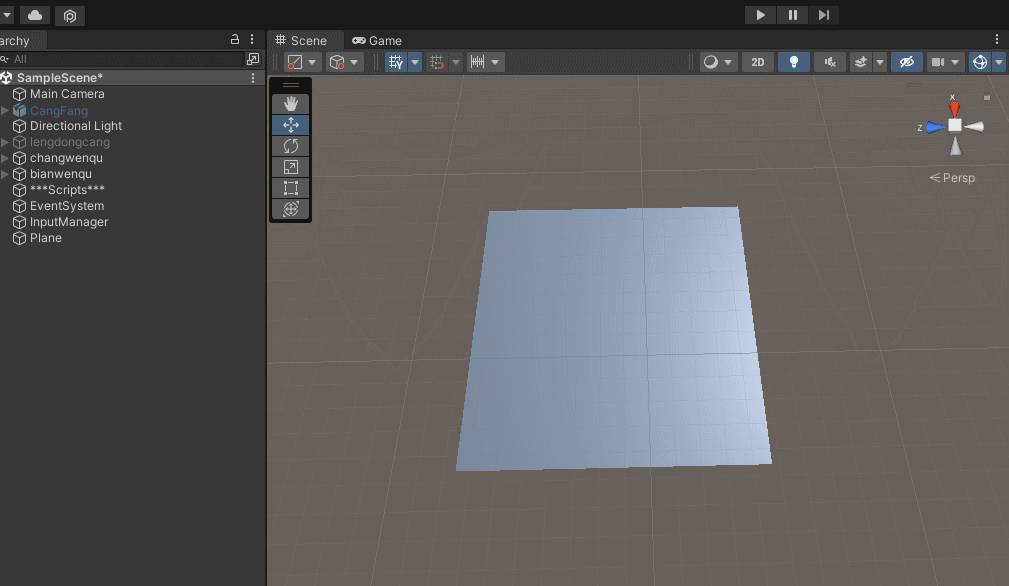Viewport: 1009px width, 586px height.
Task: Click the Step frame button
Action: tap(823, 15)
